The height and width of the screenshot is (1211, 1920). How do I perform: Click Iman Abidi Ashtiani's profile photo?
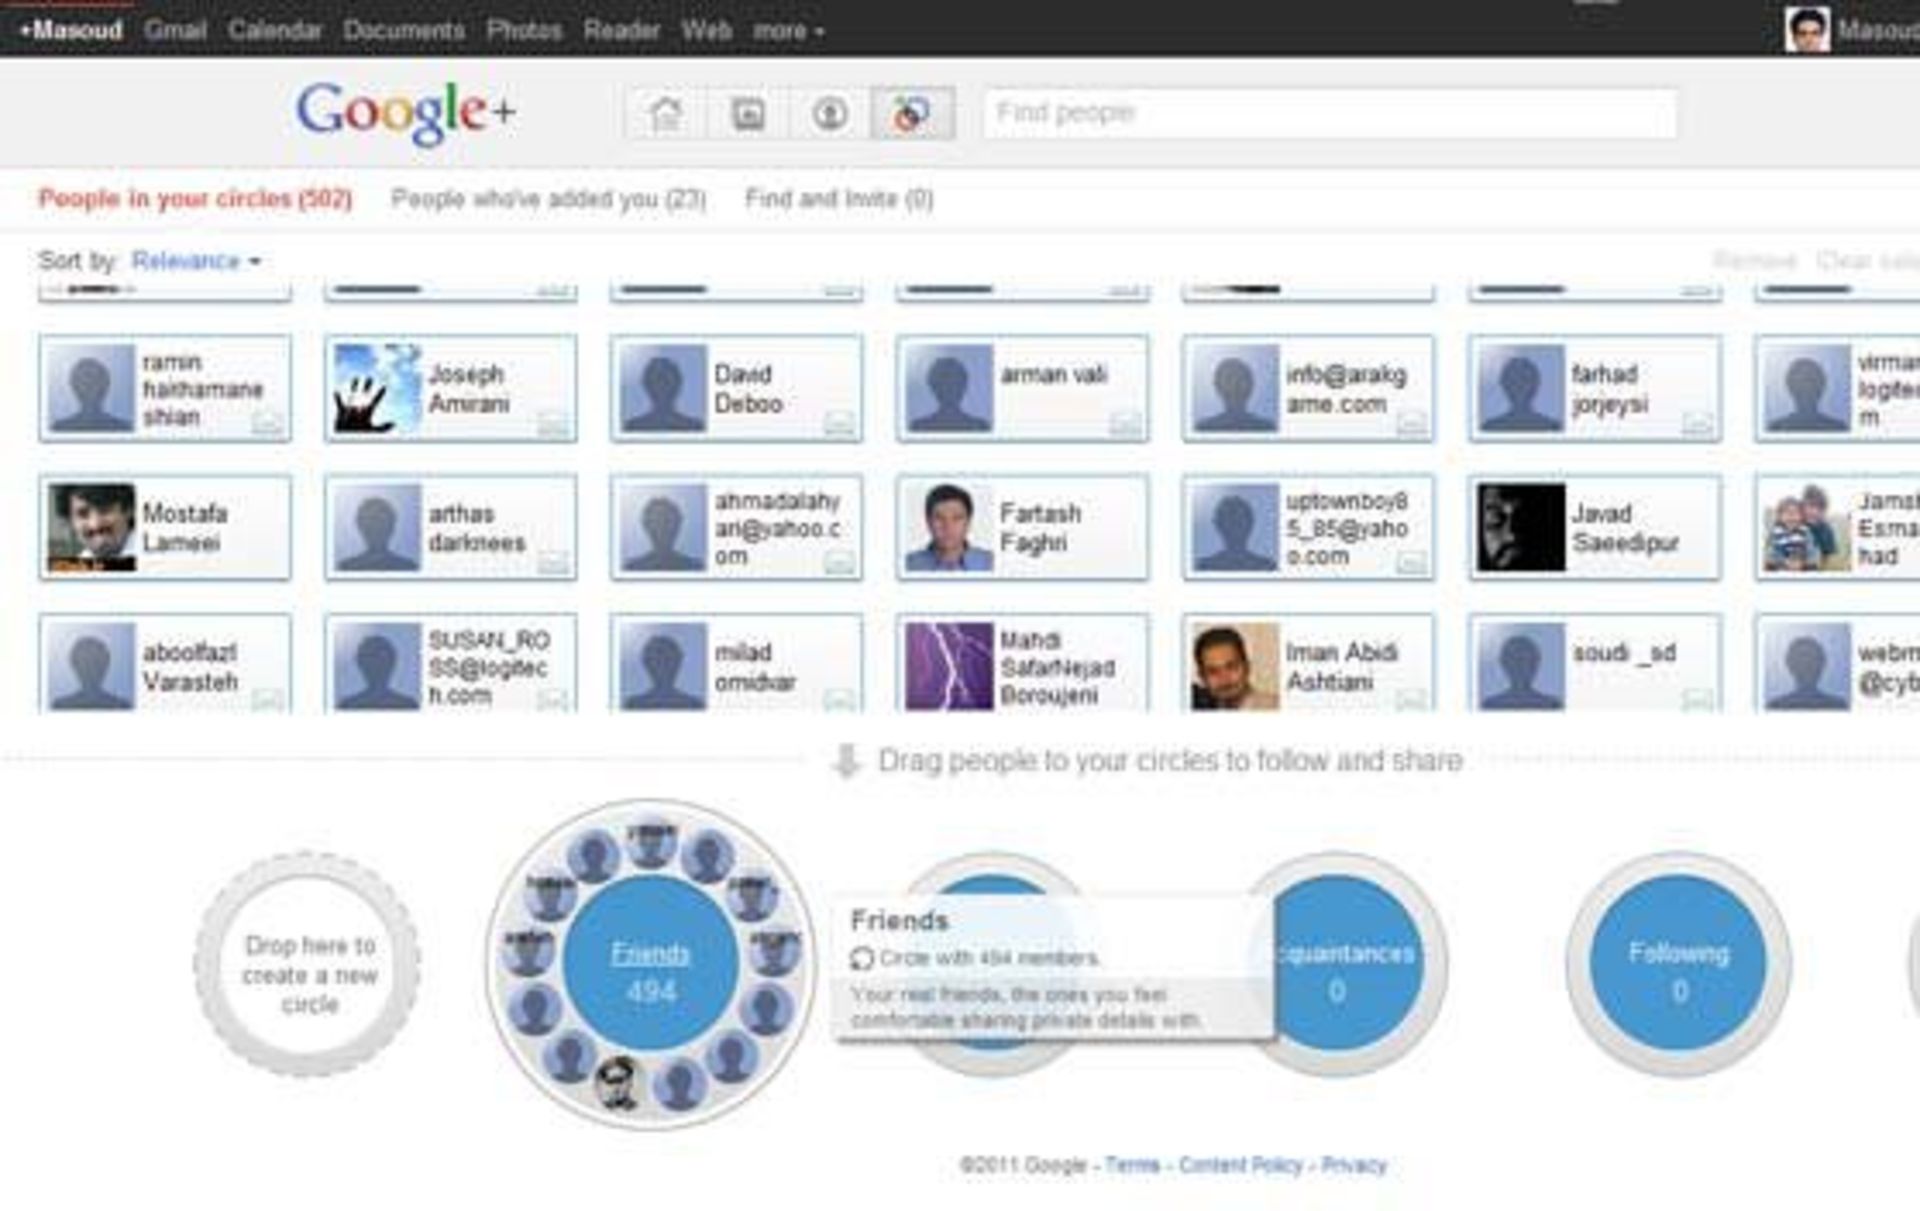(1235, 666)
